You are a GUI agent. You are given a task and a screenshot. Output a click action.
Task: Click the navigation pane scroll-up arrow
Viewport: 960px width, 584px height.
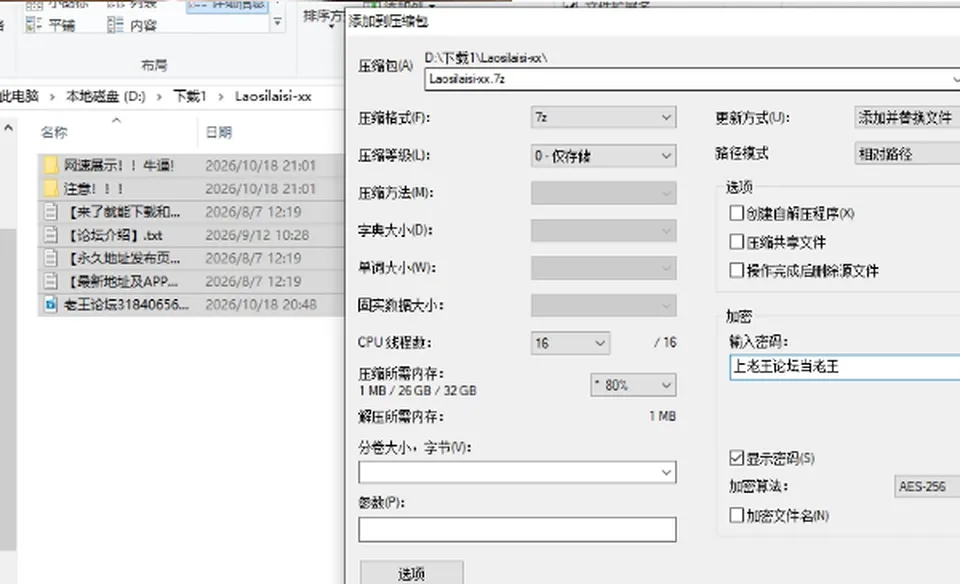[9, 128]
